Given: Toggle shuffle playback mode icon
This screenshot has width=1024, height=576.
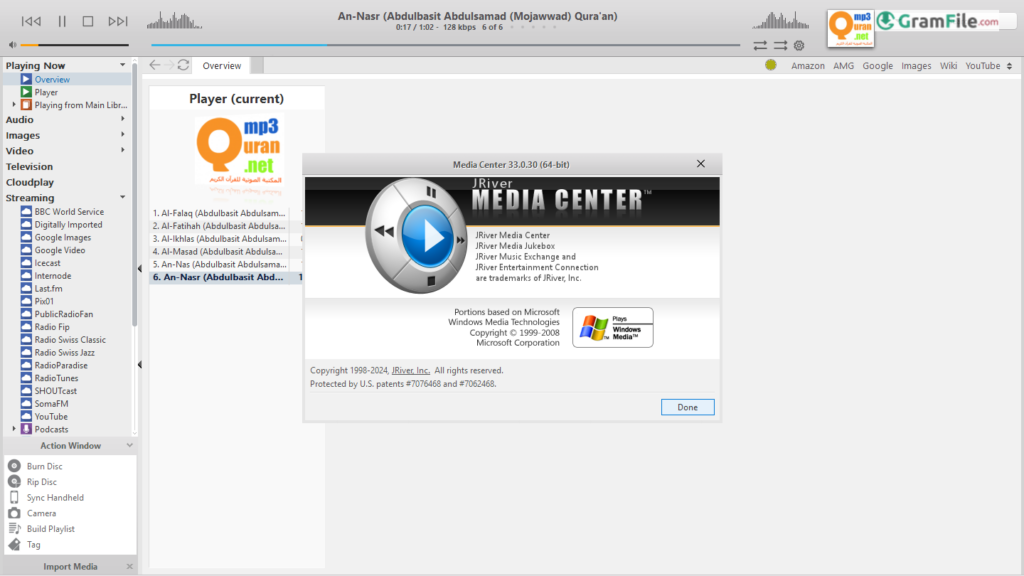Looking at the screenshot, I should pos(780,46).
